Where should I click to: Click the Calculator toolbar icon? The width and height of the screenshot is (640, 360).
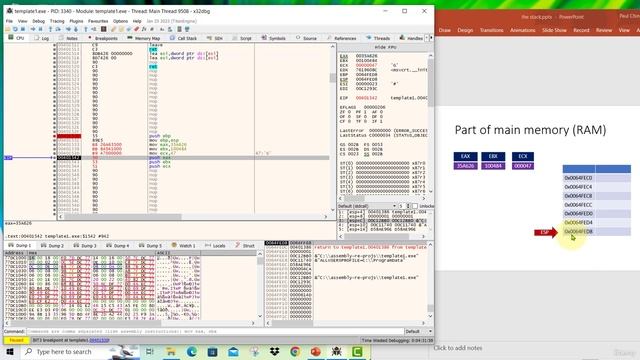tap(179, 29)
